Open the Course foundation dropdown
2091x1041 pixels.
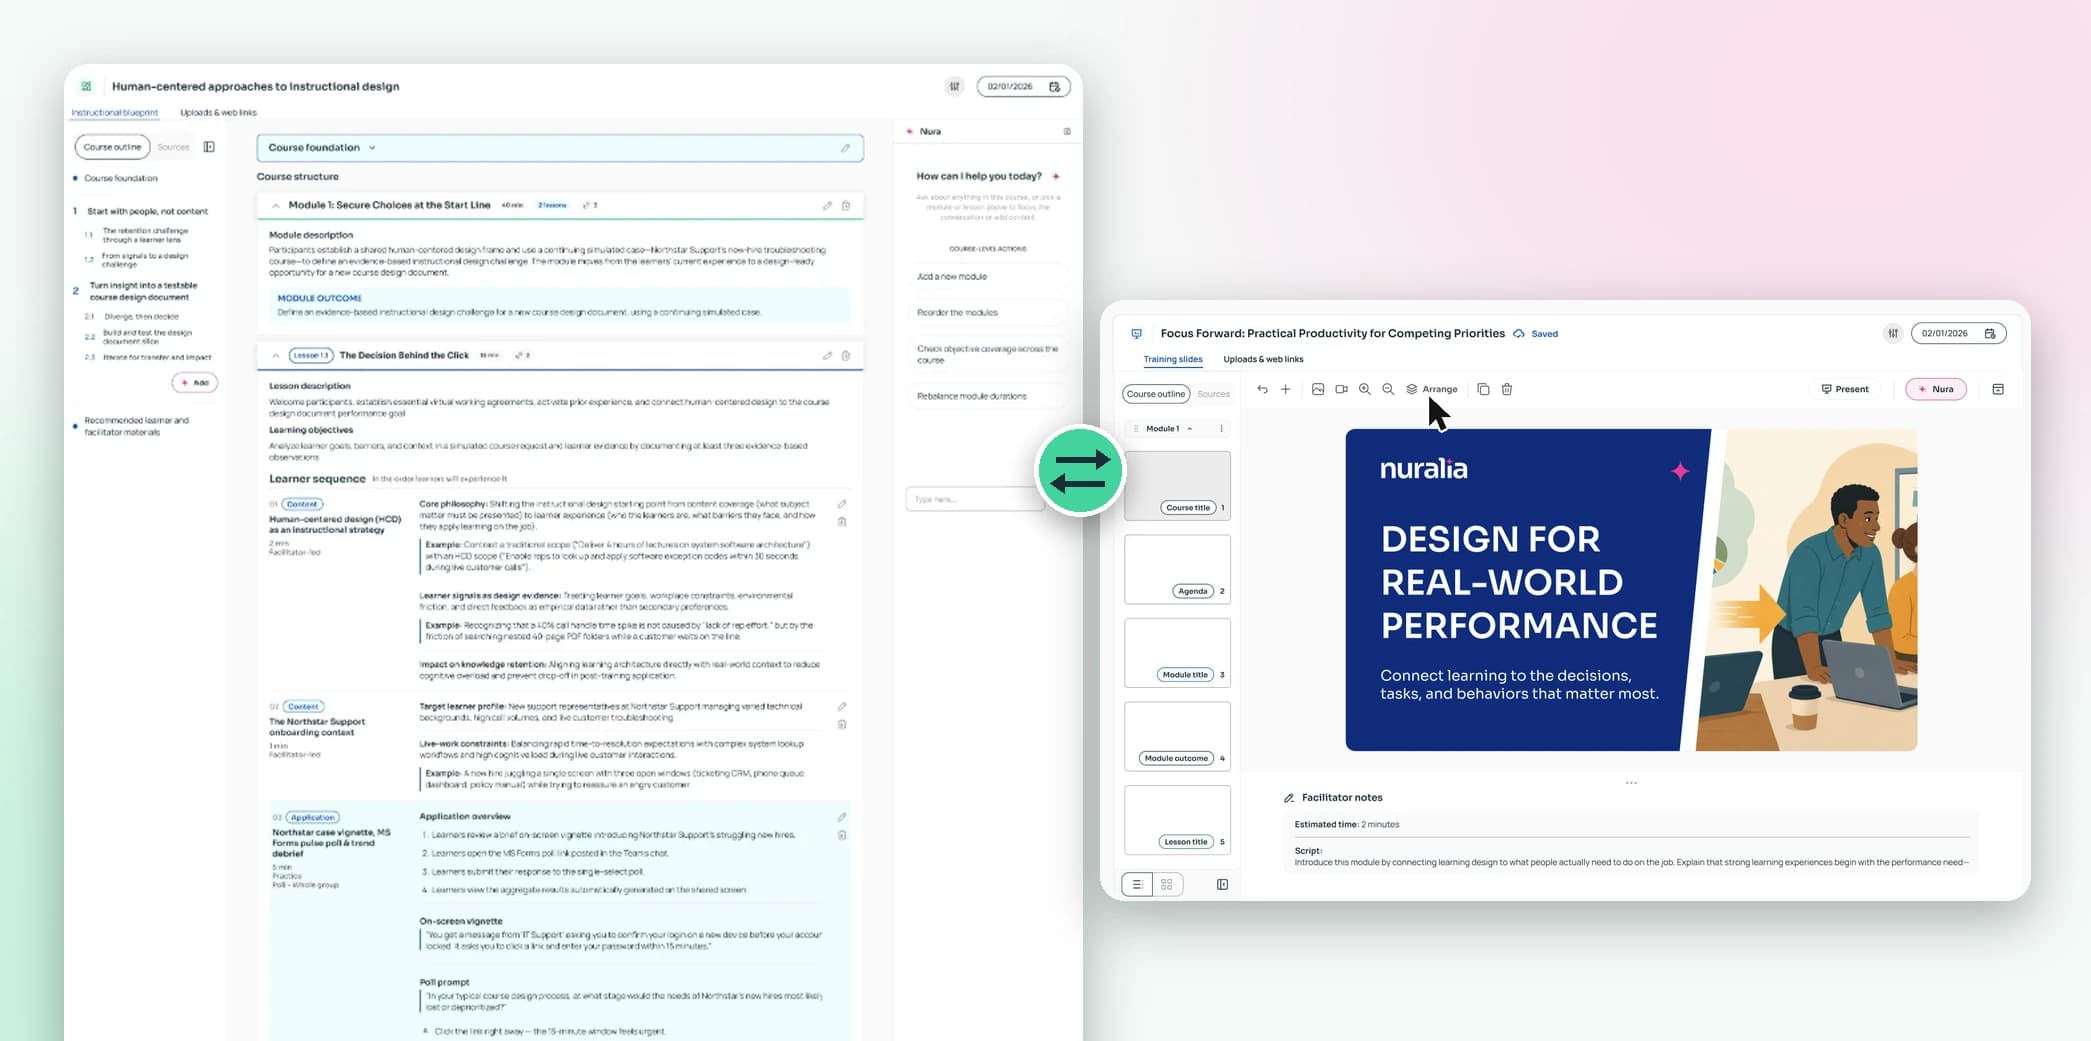(372, 148)
